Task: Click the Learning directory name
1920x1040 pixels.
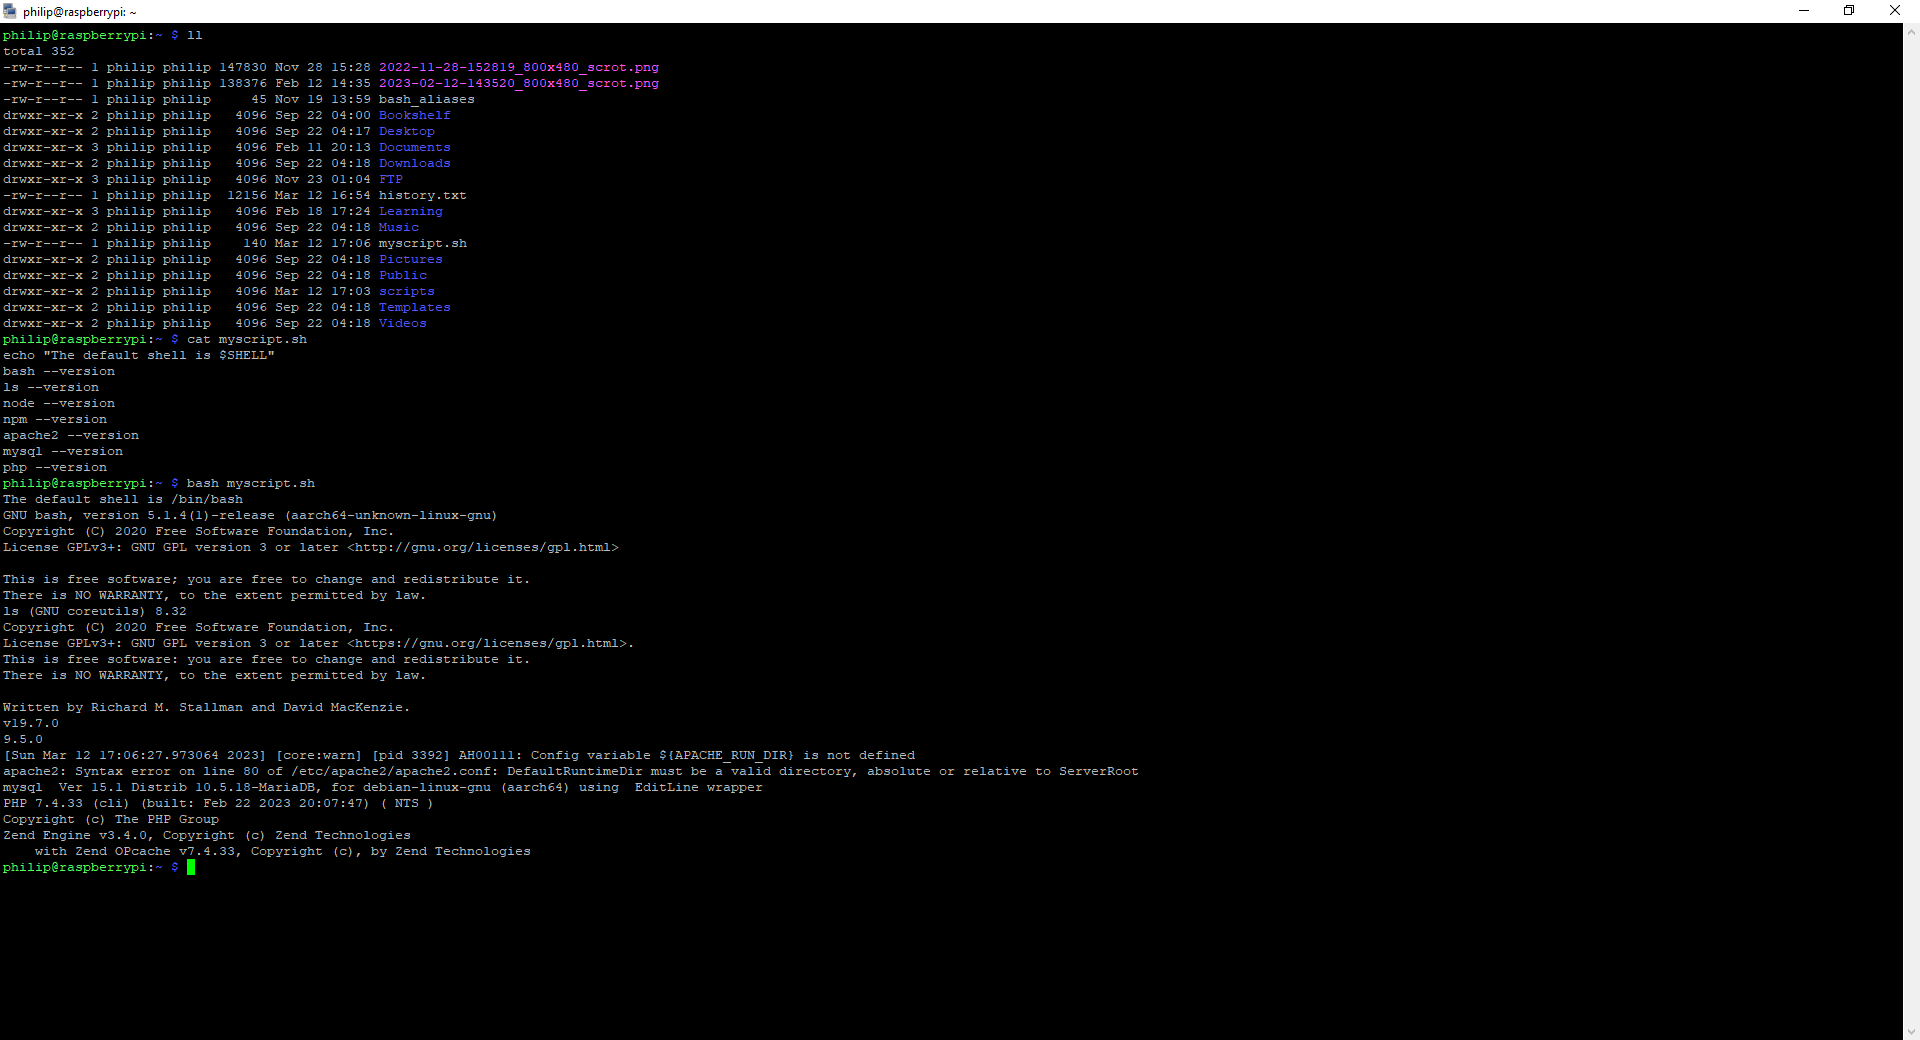Action: click(x=410, y=211)
